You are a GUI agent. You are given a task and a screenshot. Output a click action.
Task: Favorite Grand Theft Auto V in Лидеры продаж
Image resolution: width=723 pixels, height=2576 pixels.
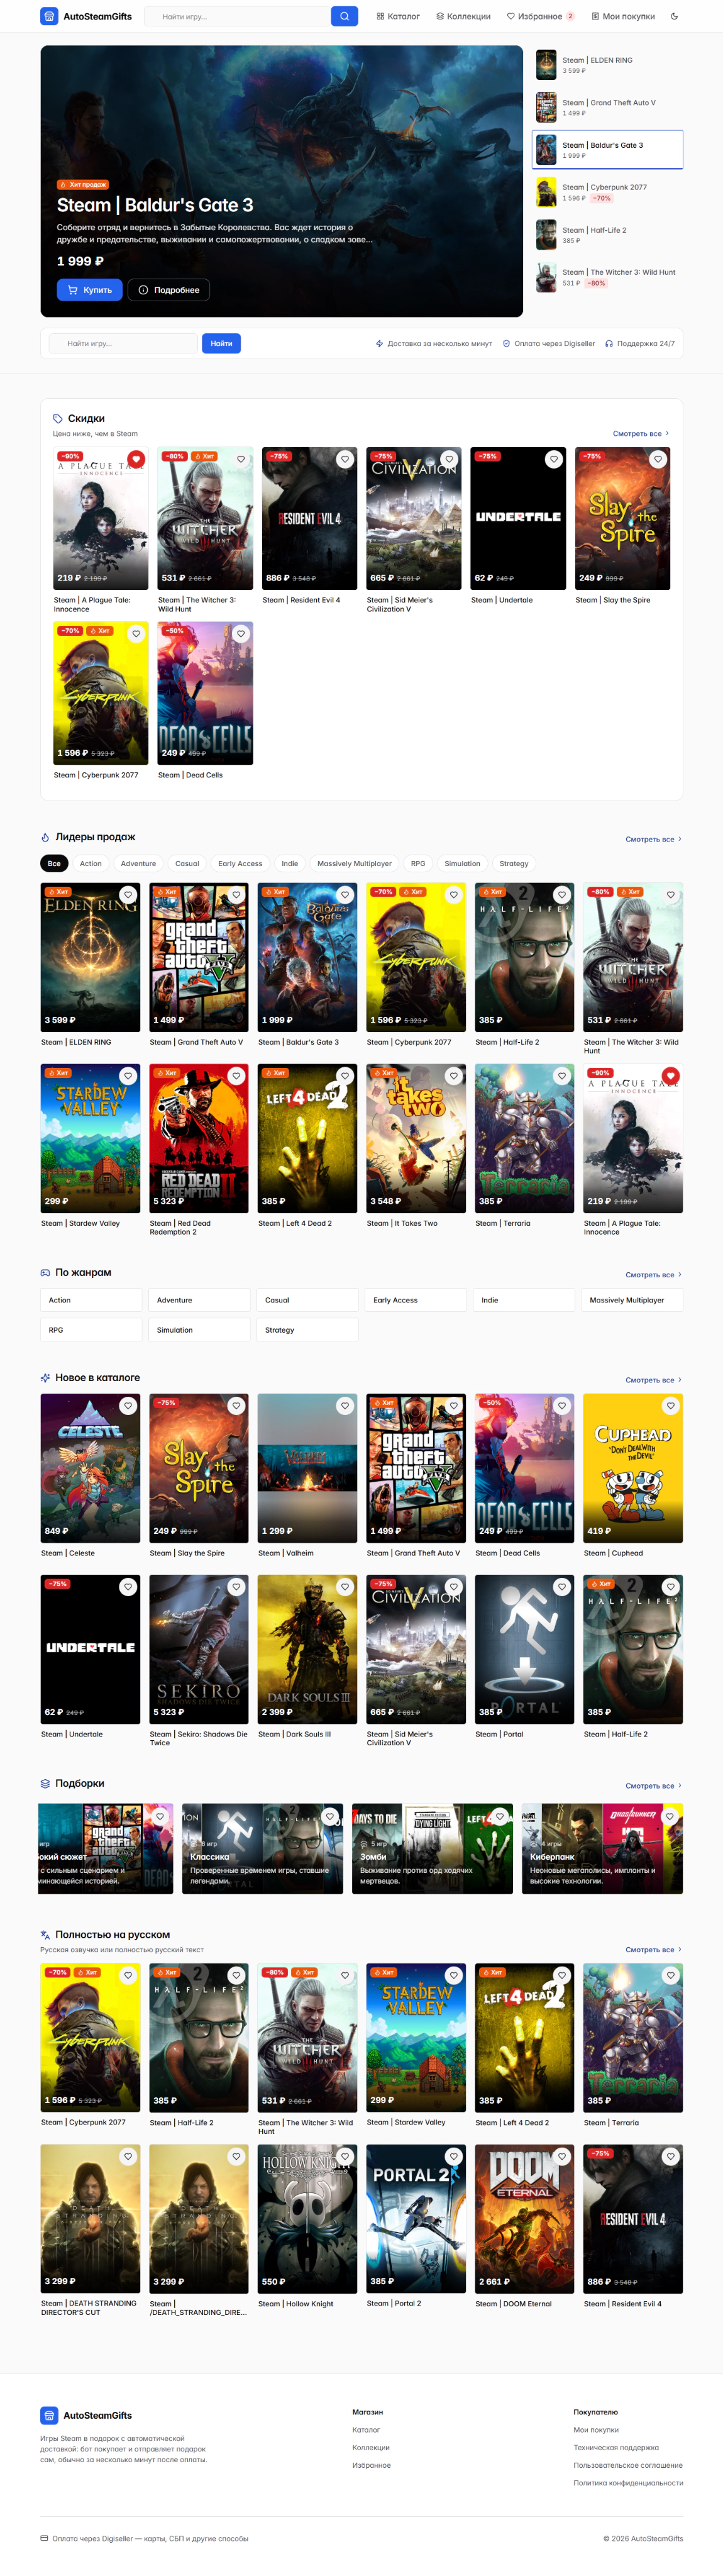pos(236,895)
